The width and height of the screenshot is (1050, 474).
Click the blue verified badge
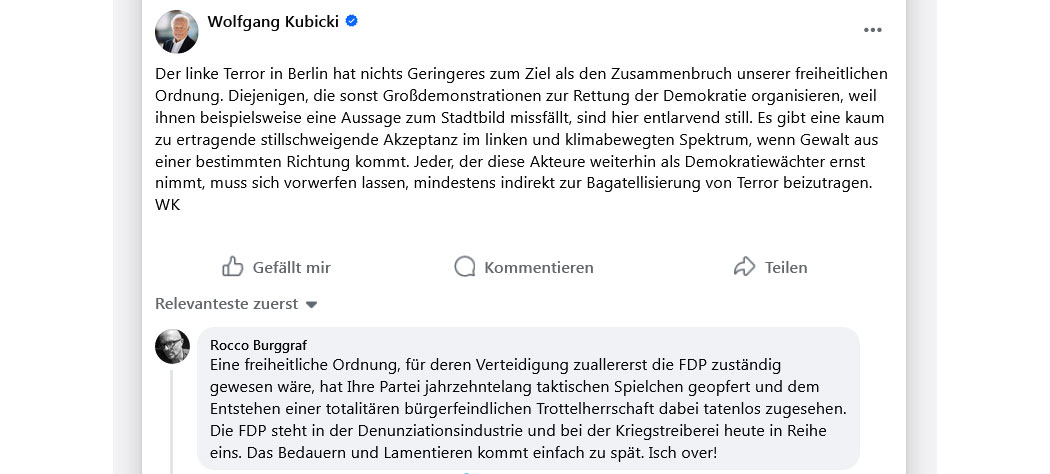pos(352,21)
